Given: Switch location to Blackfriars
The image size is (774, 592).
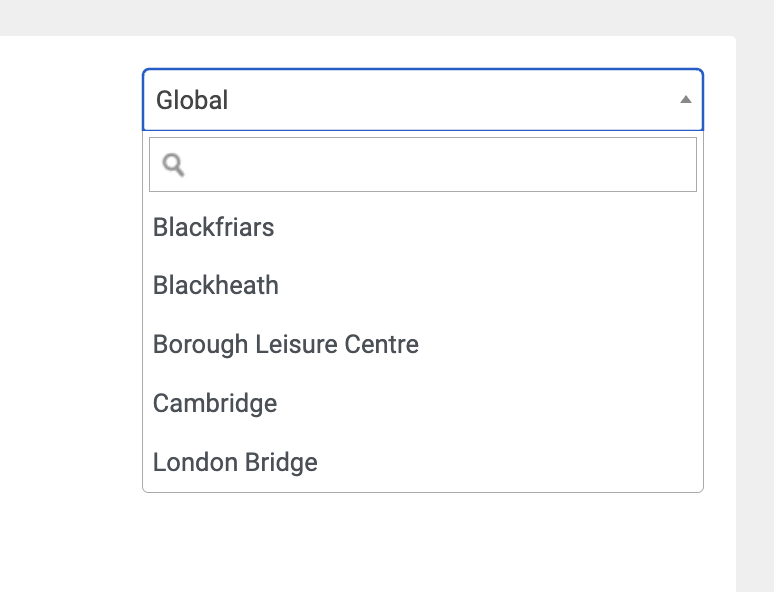Looking at the screenshot, I should [x=423, y=227].
